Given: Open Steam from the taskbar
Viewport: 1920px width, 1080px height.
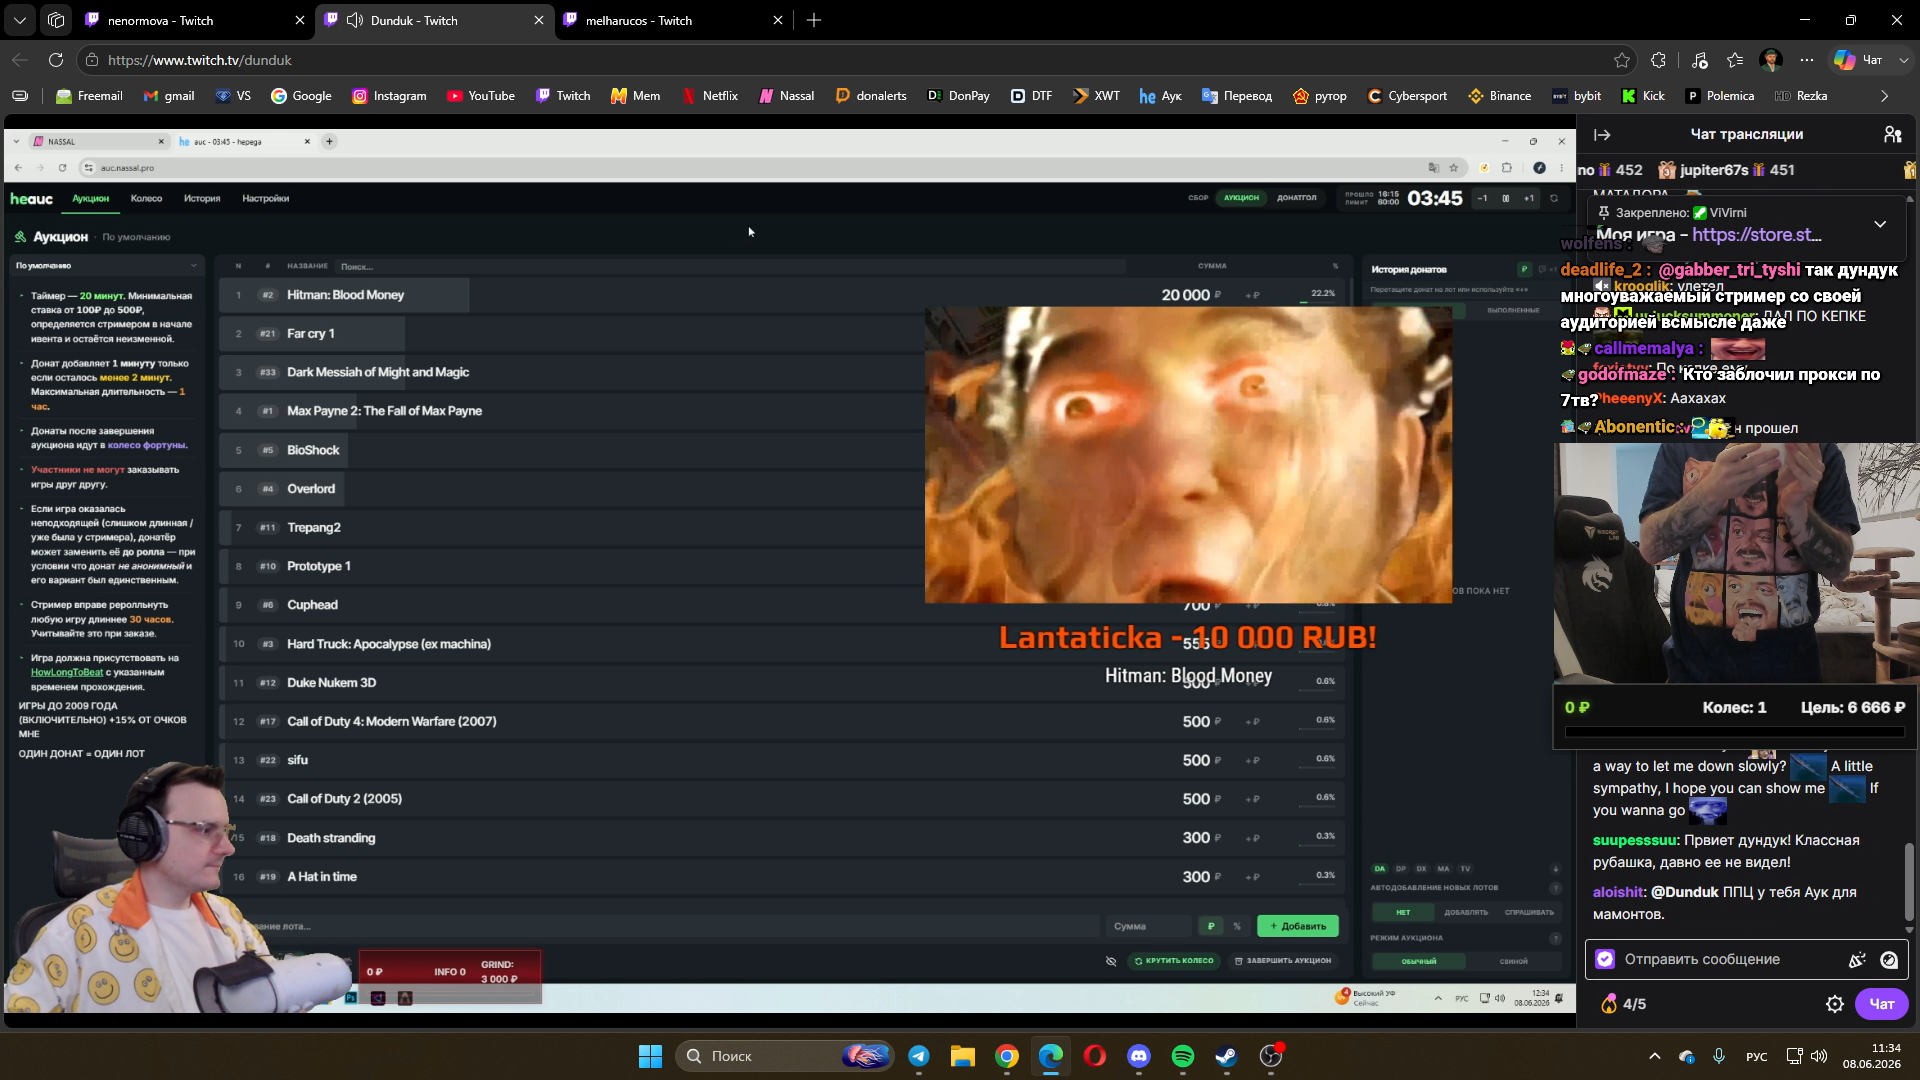Looking at the screenshot, I should click(1227, 1056).
